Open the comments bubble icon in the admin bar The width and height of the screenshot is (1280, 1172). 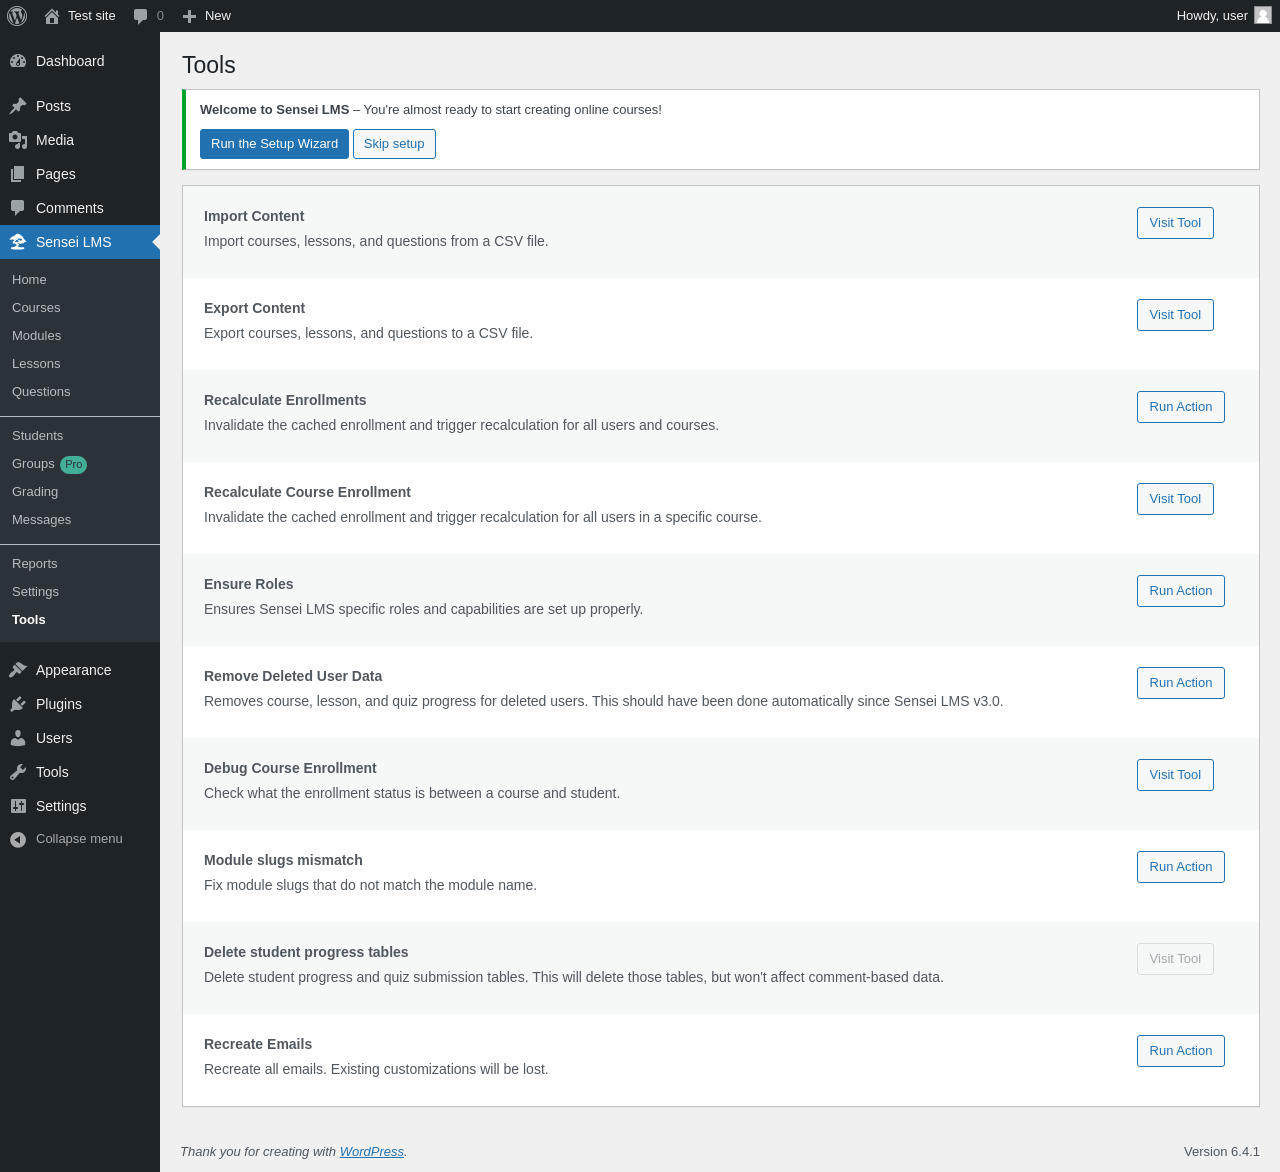tap(141, 16)
